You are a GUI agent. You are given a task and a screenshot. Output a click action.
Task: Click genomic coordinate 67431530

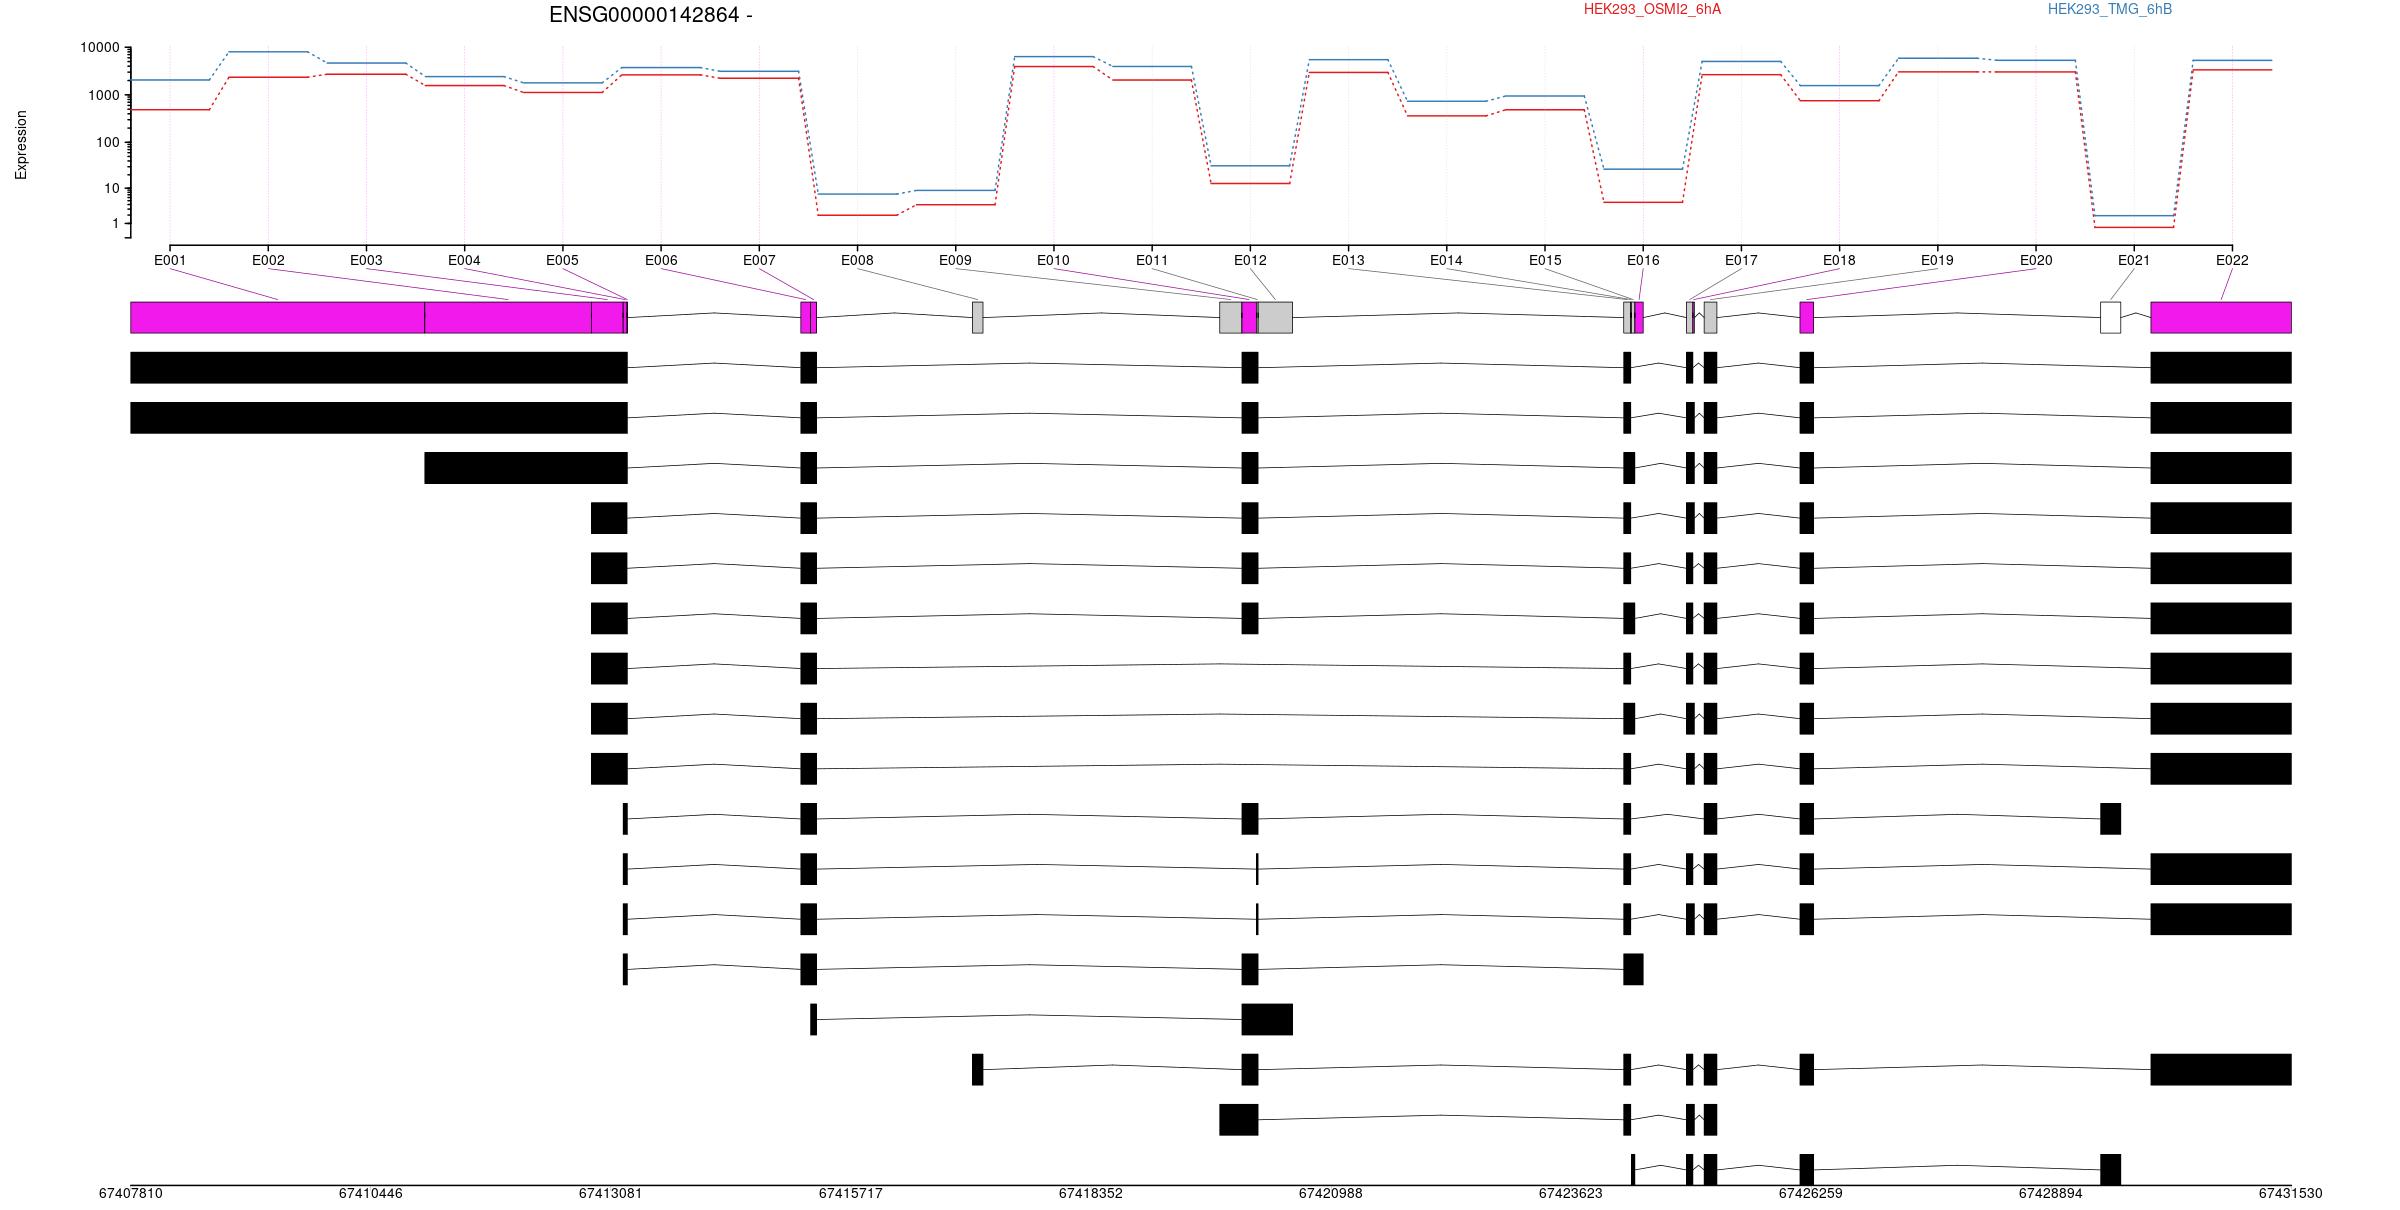2291,1193
